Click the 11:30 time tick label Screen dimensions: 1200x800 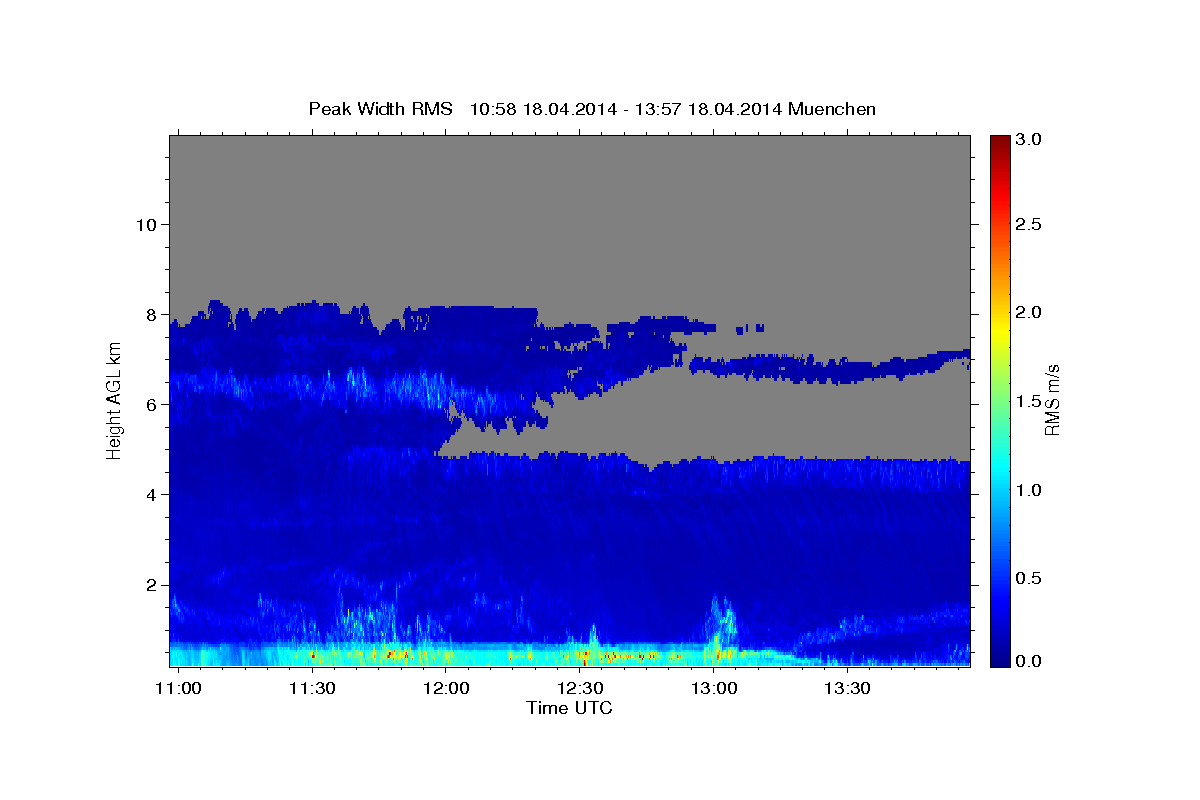point(312,689)
